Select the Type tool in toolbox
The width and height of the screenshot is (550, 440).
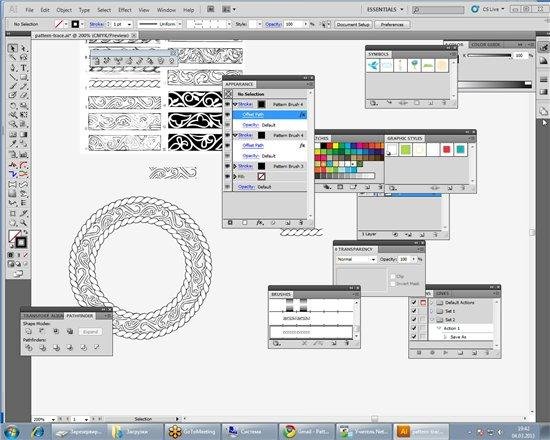click(24, 68)
